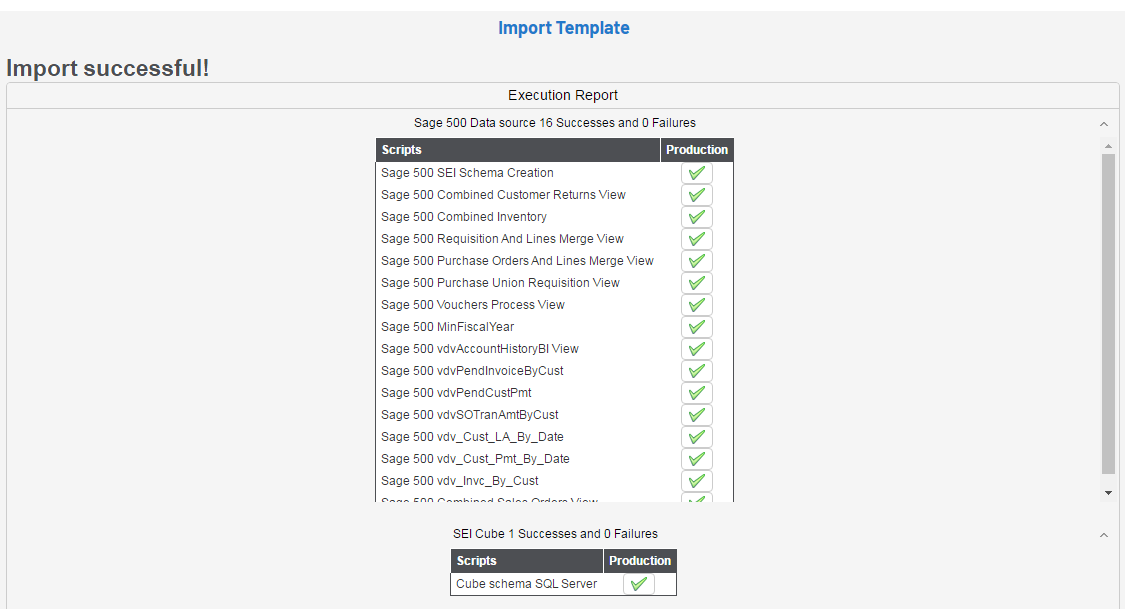
Task: Click the Import Template title link
Action: 563,28
